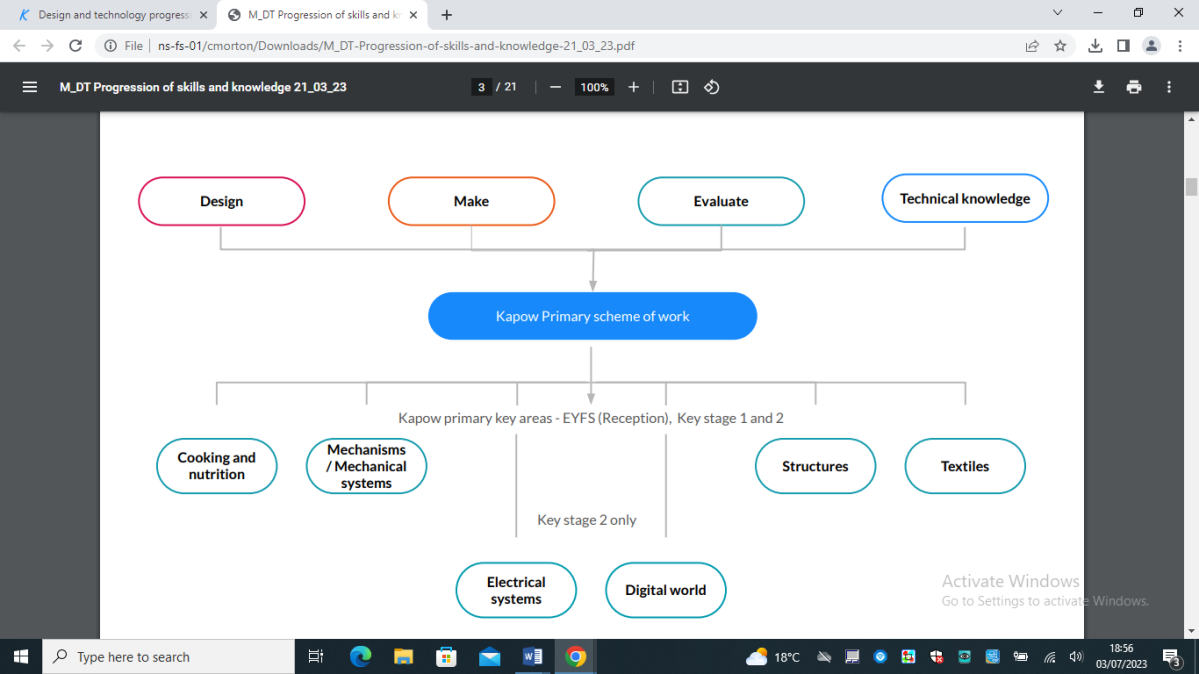Open the PDF sidebar menu icon

point(30,87)
